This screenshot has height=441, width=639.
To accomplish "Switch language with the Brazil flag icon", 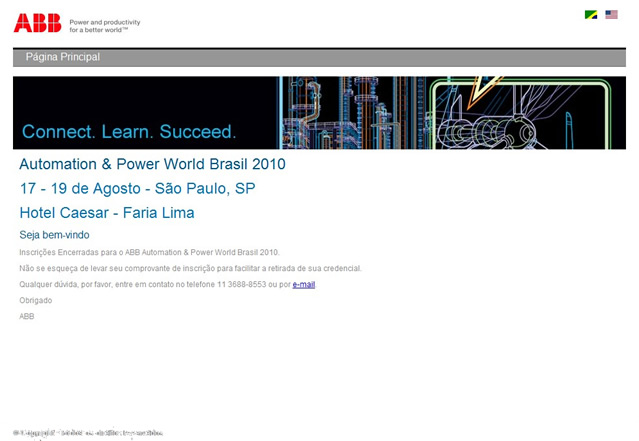I will (x=591, y=15).
